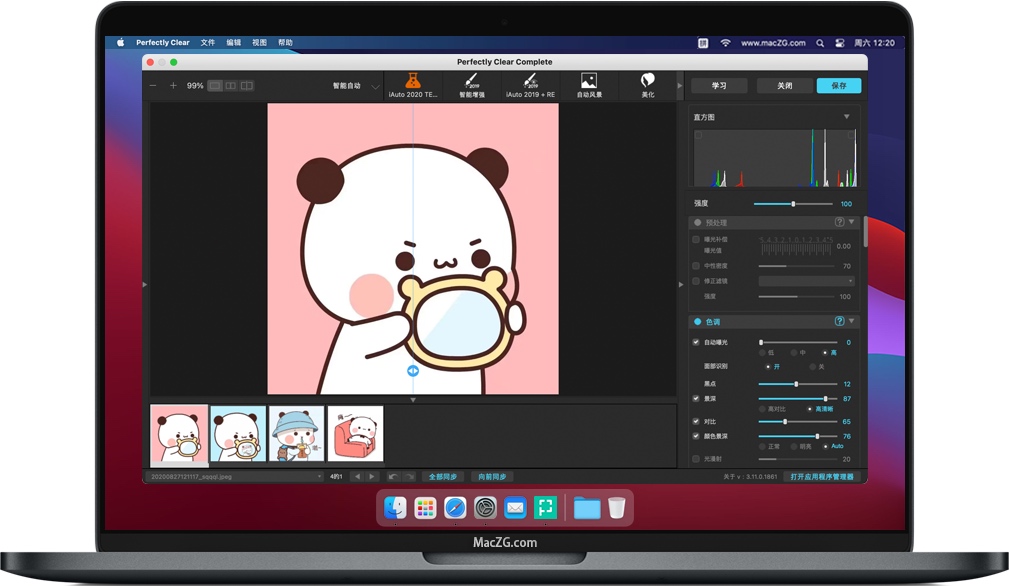Open the 视图 menu in menu bar
This screenshot has height=586, width=1009.
pos(260,43)
